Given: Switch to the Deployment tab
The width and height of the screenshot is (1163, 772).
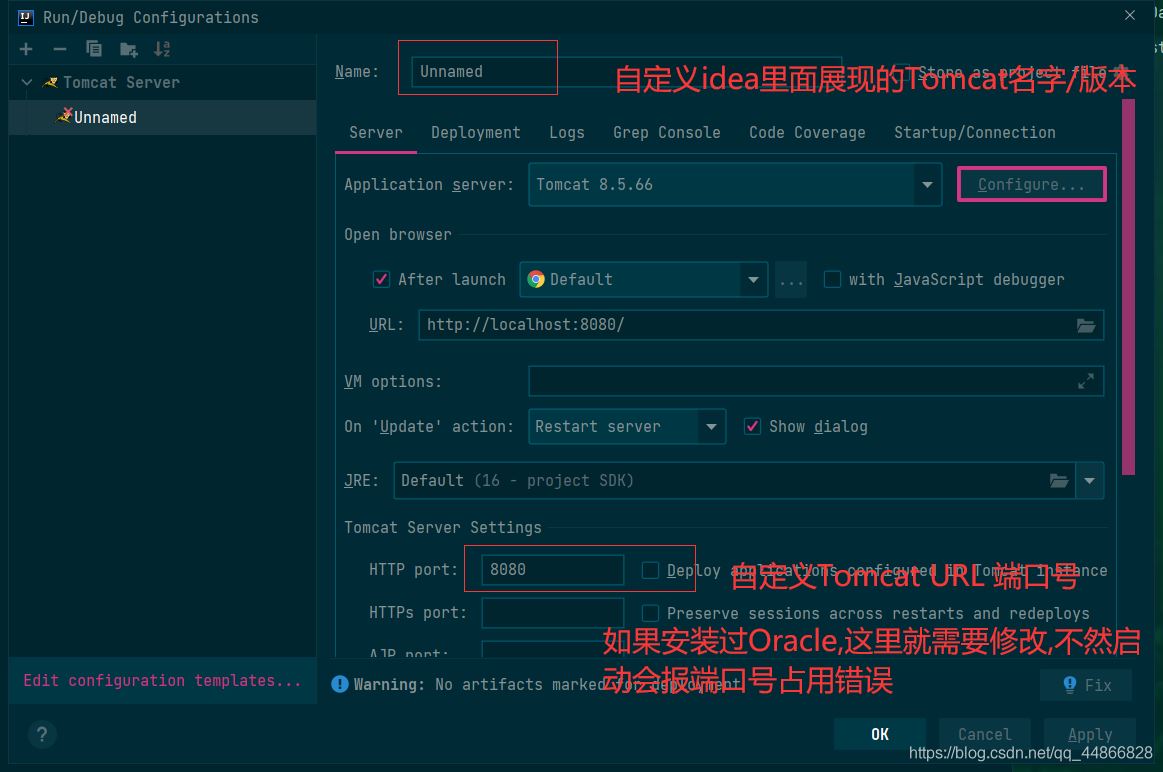Looking at the screenshot, I should click(475, 132).
